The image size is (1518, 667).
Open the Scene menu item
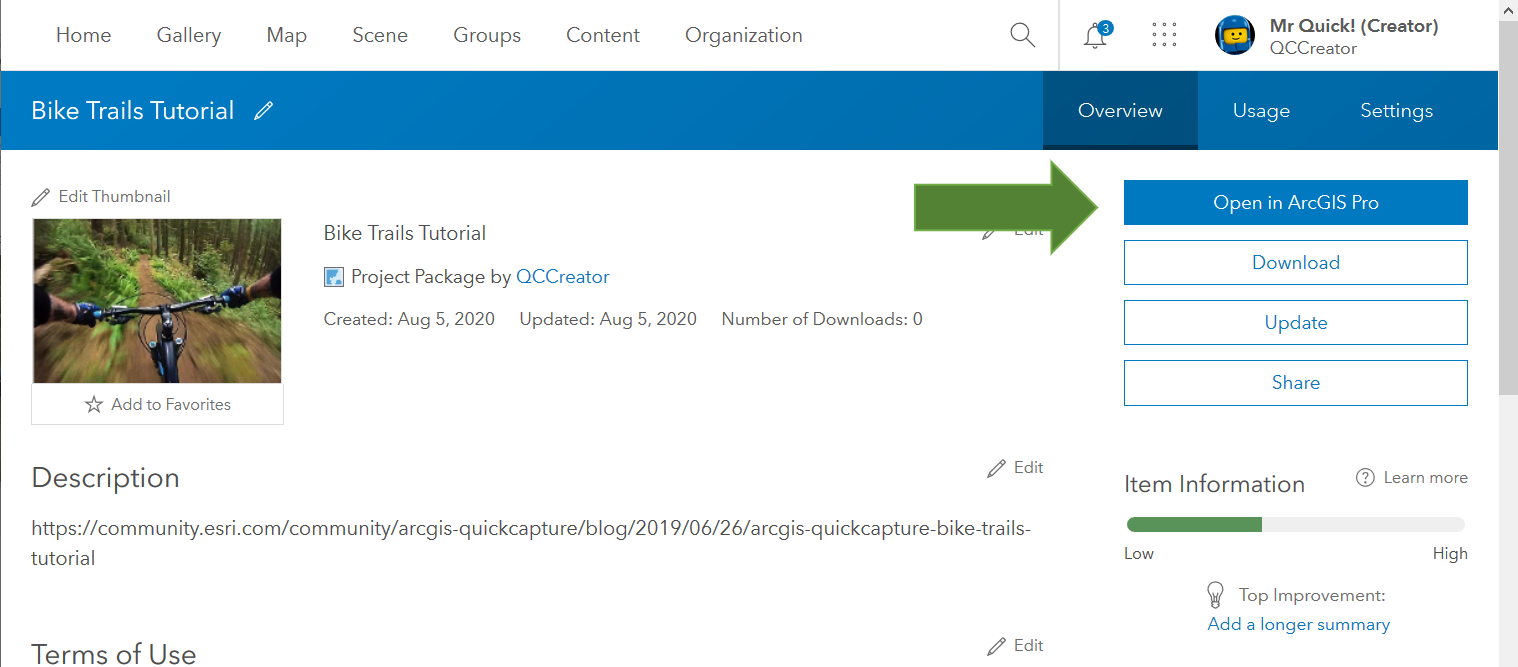pyautogui.click(x=380, y=35)
